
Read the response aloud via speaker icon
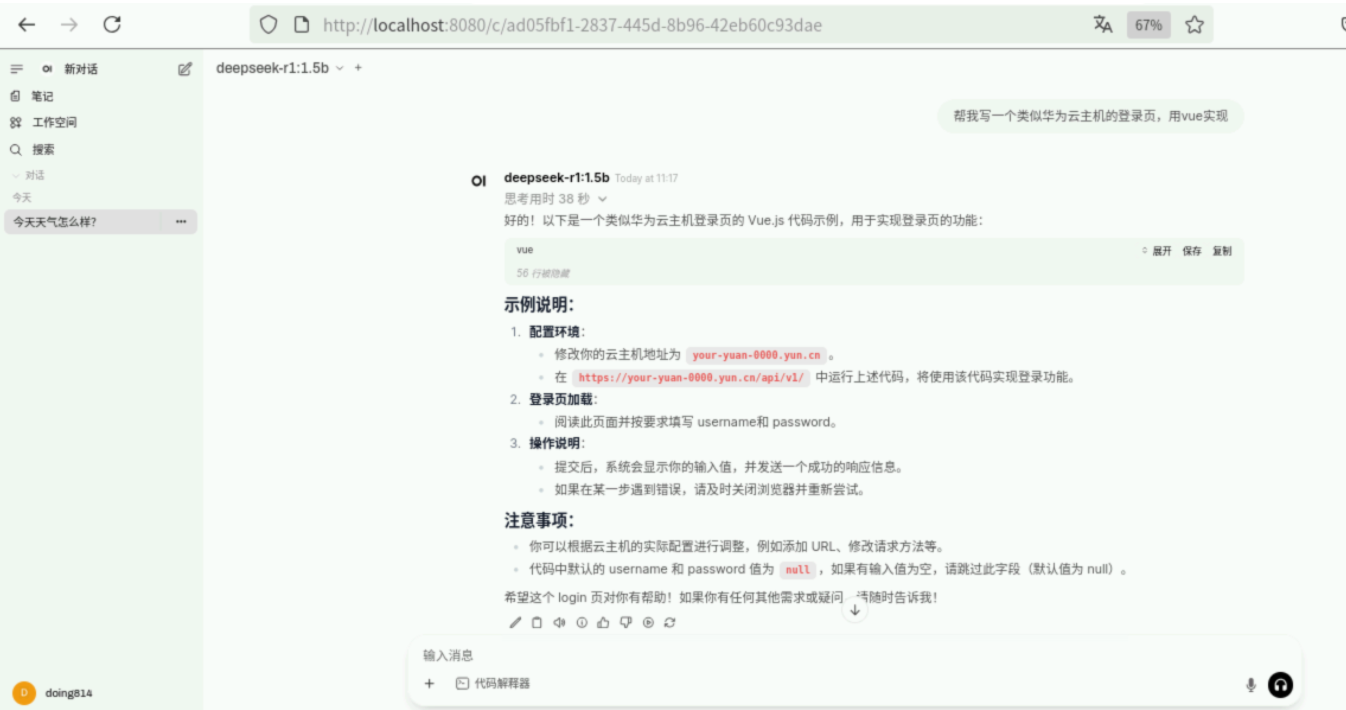click(x=558, y=622)
